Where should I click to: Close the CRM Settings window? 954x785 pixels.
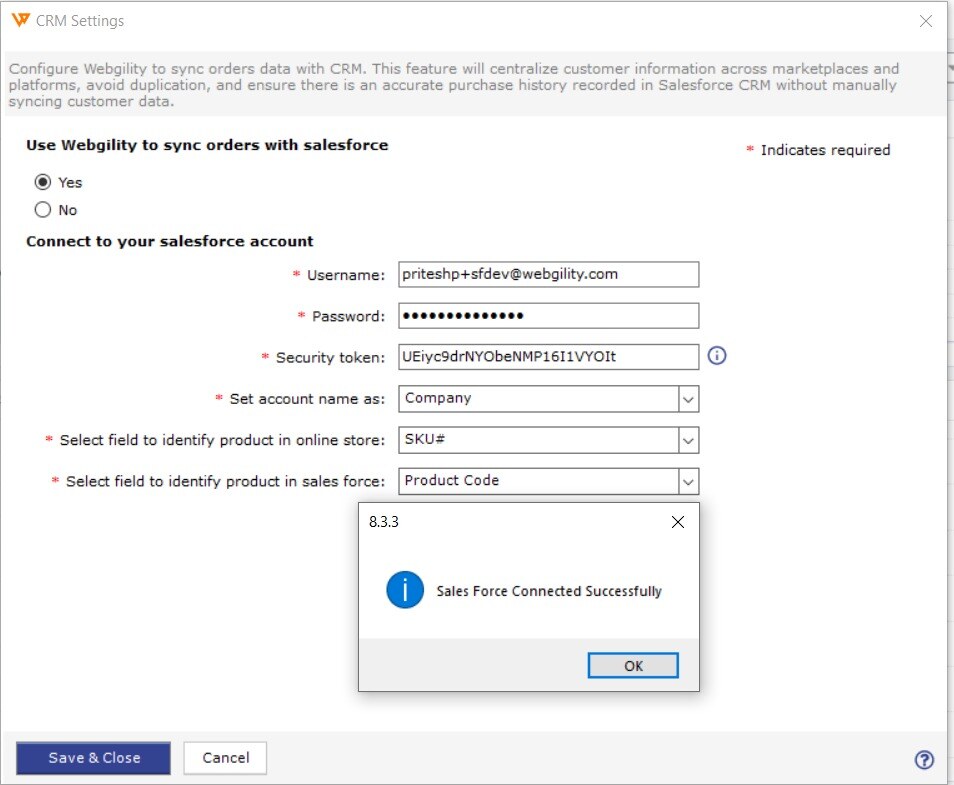[925, 21]
